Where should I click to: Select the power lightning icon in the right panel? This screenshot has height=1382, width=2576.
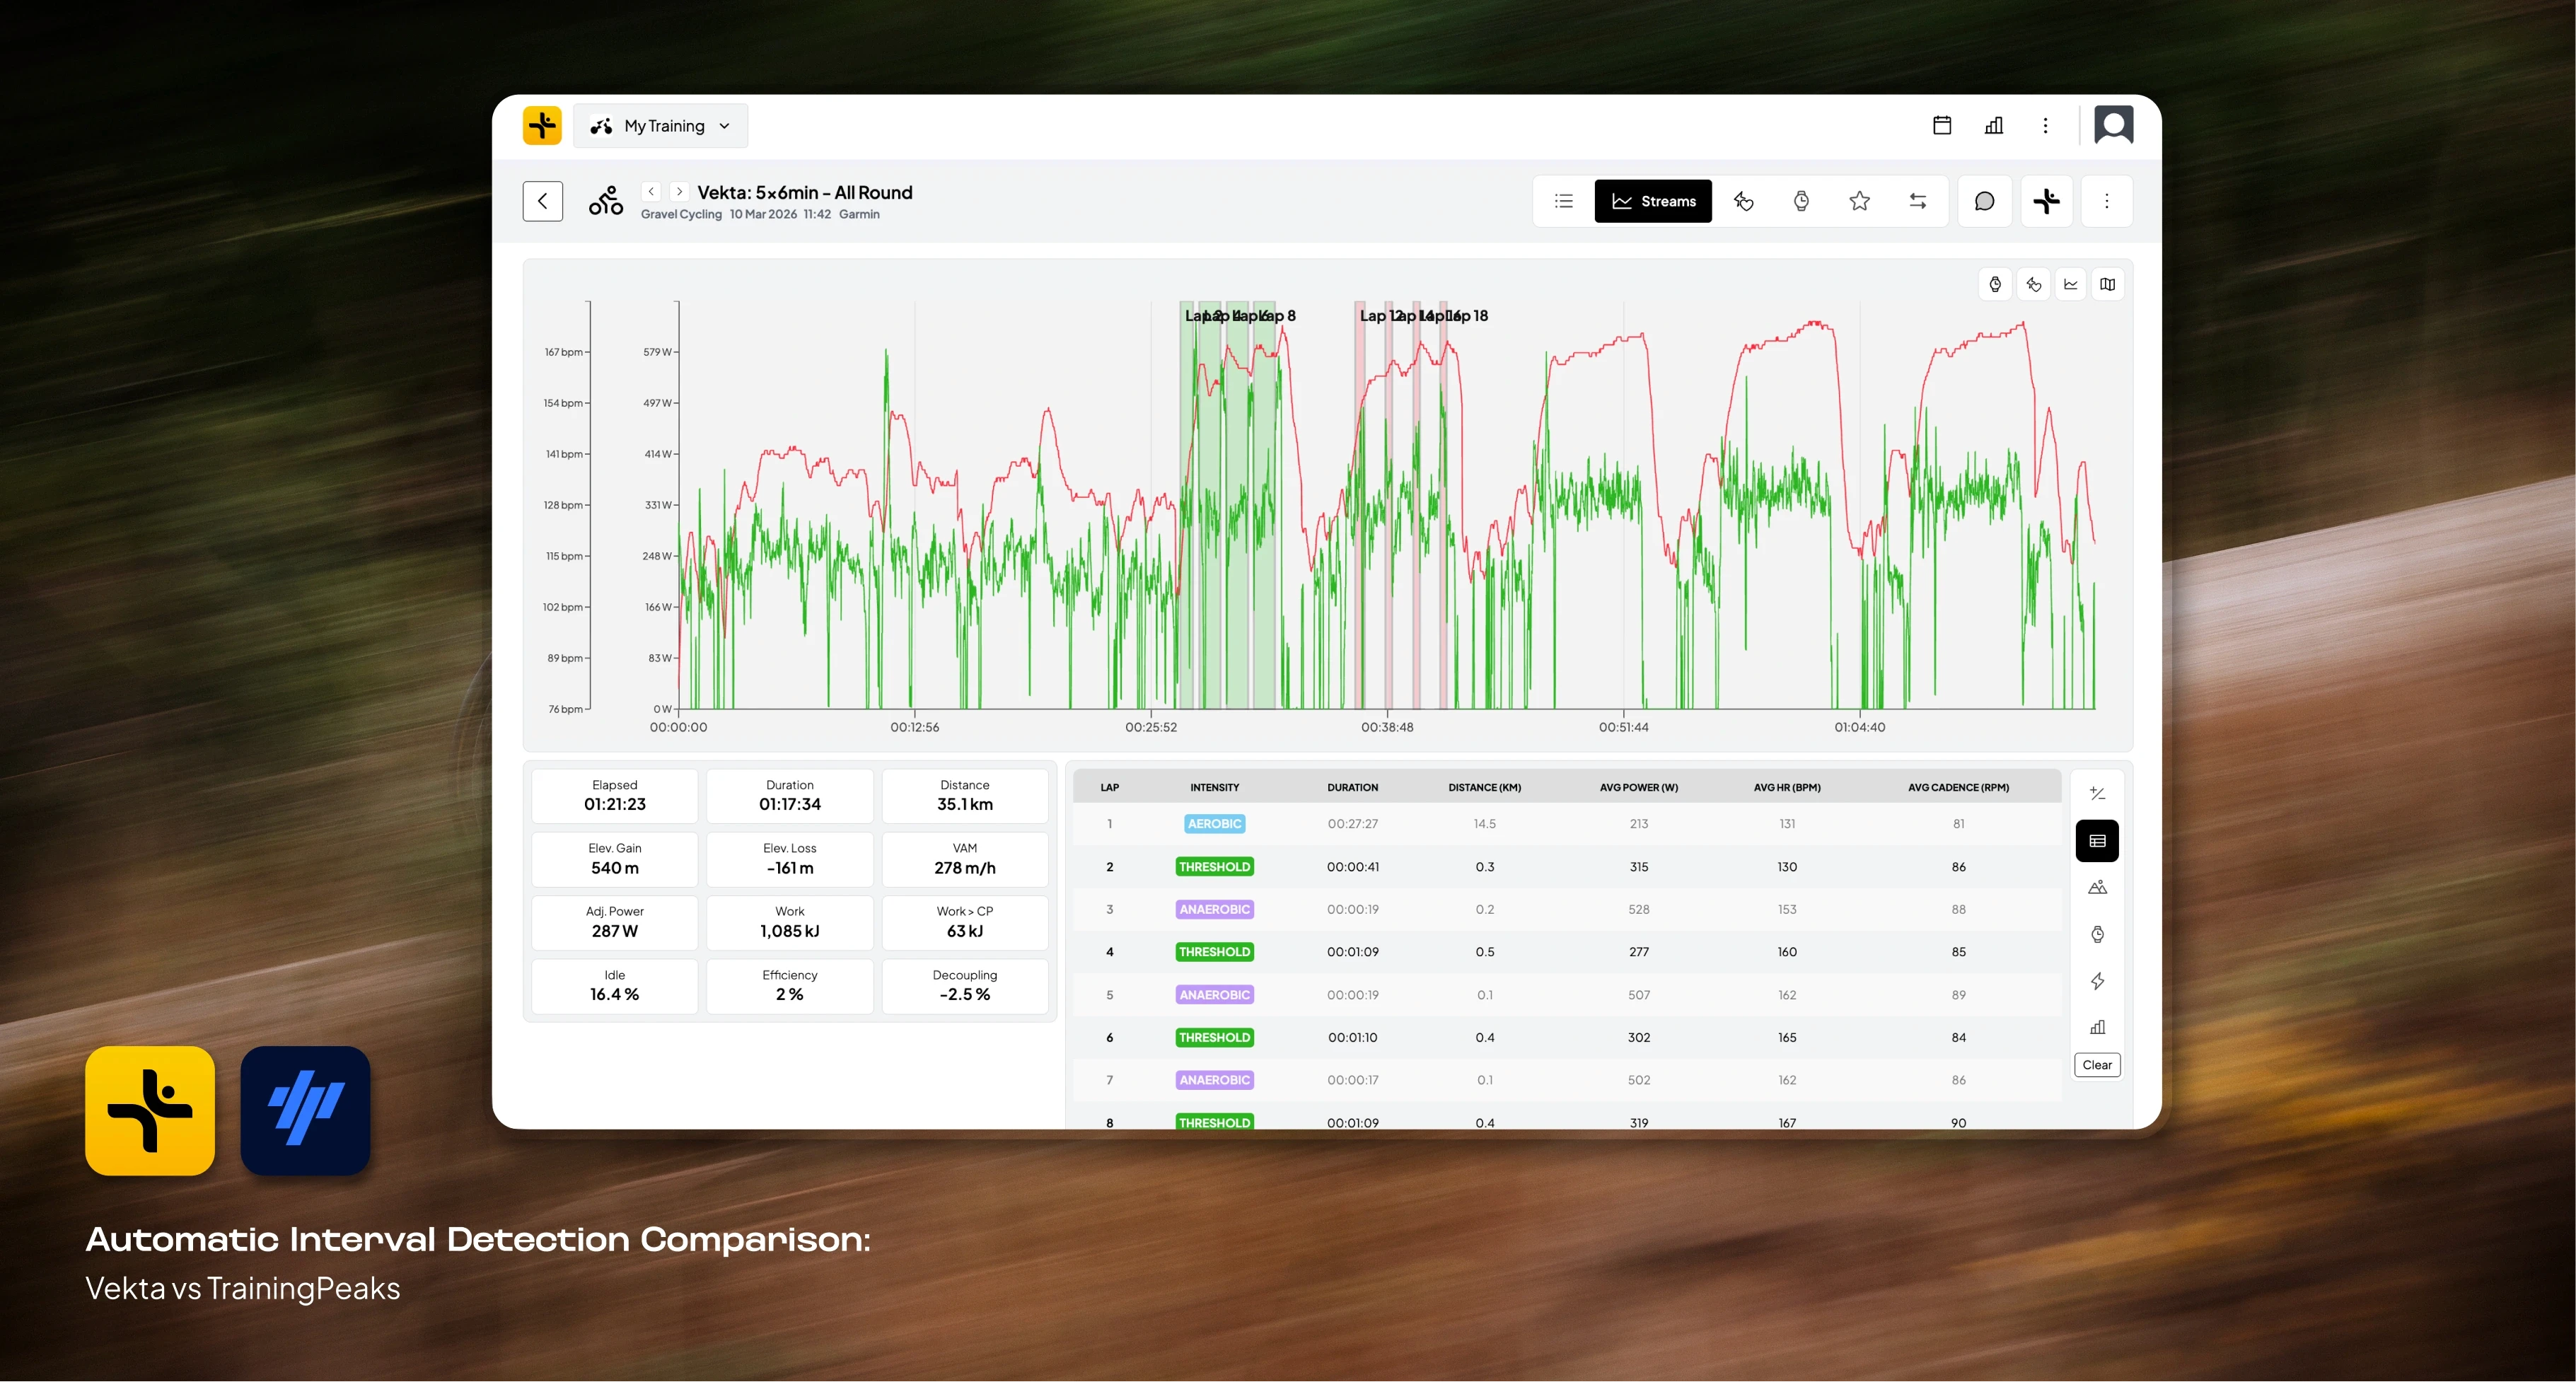tap(2097, 981)
